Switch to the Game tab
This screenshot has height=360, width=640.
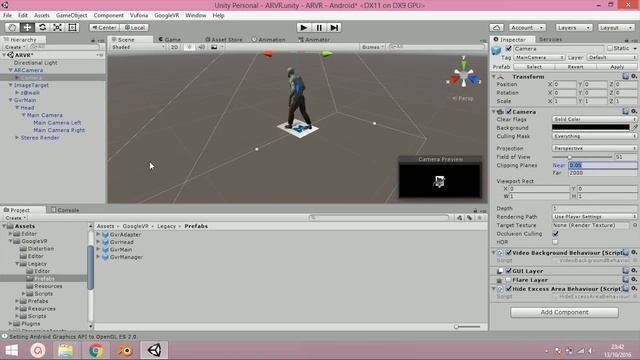170,40
